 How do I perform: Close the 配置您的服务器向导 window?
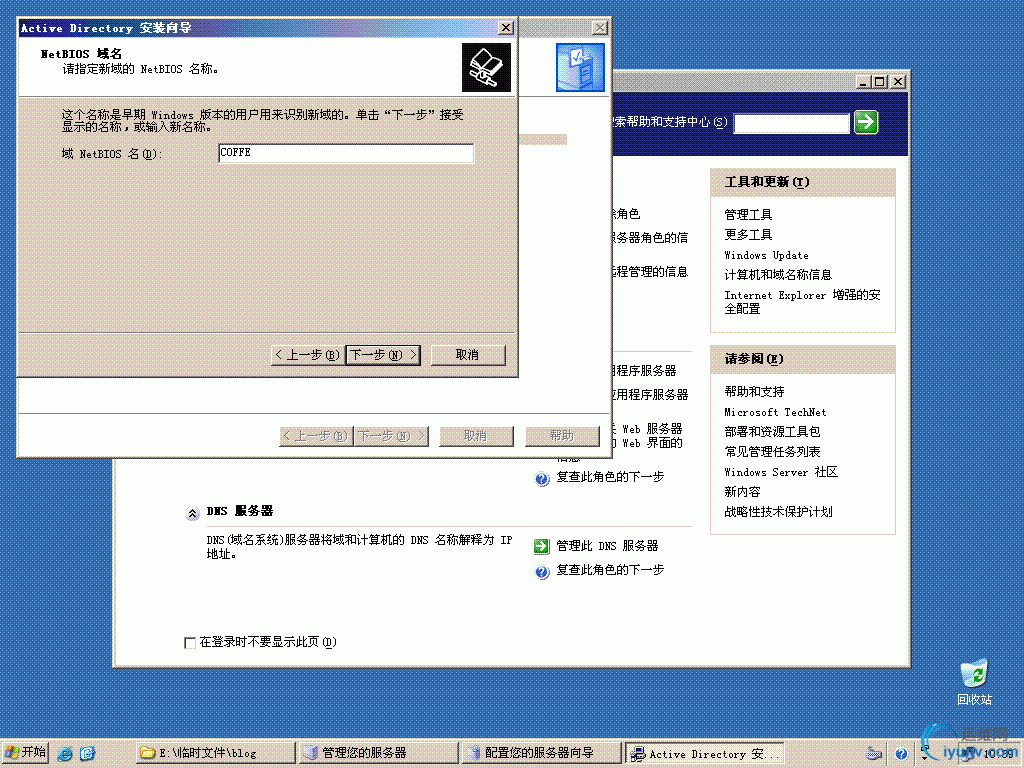tap(600, 27)
